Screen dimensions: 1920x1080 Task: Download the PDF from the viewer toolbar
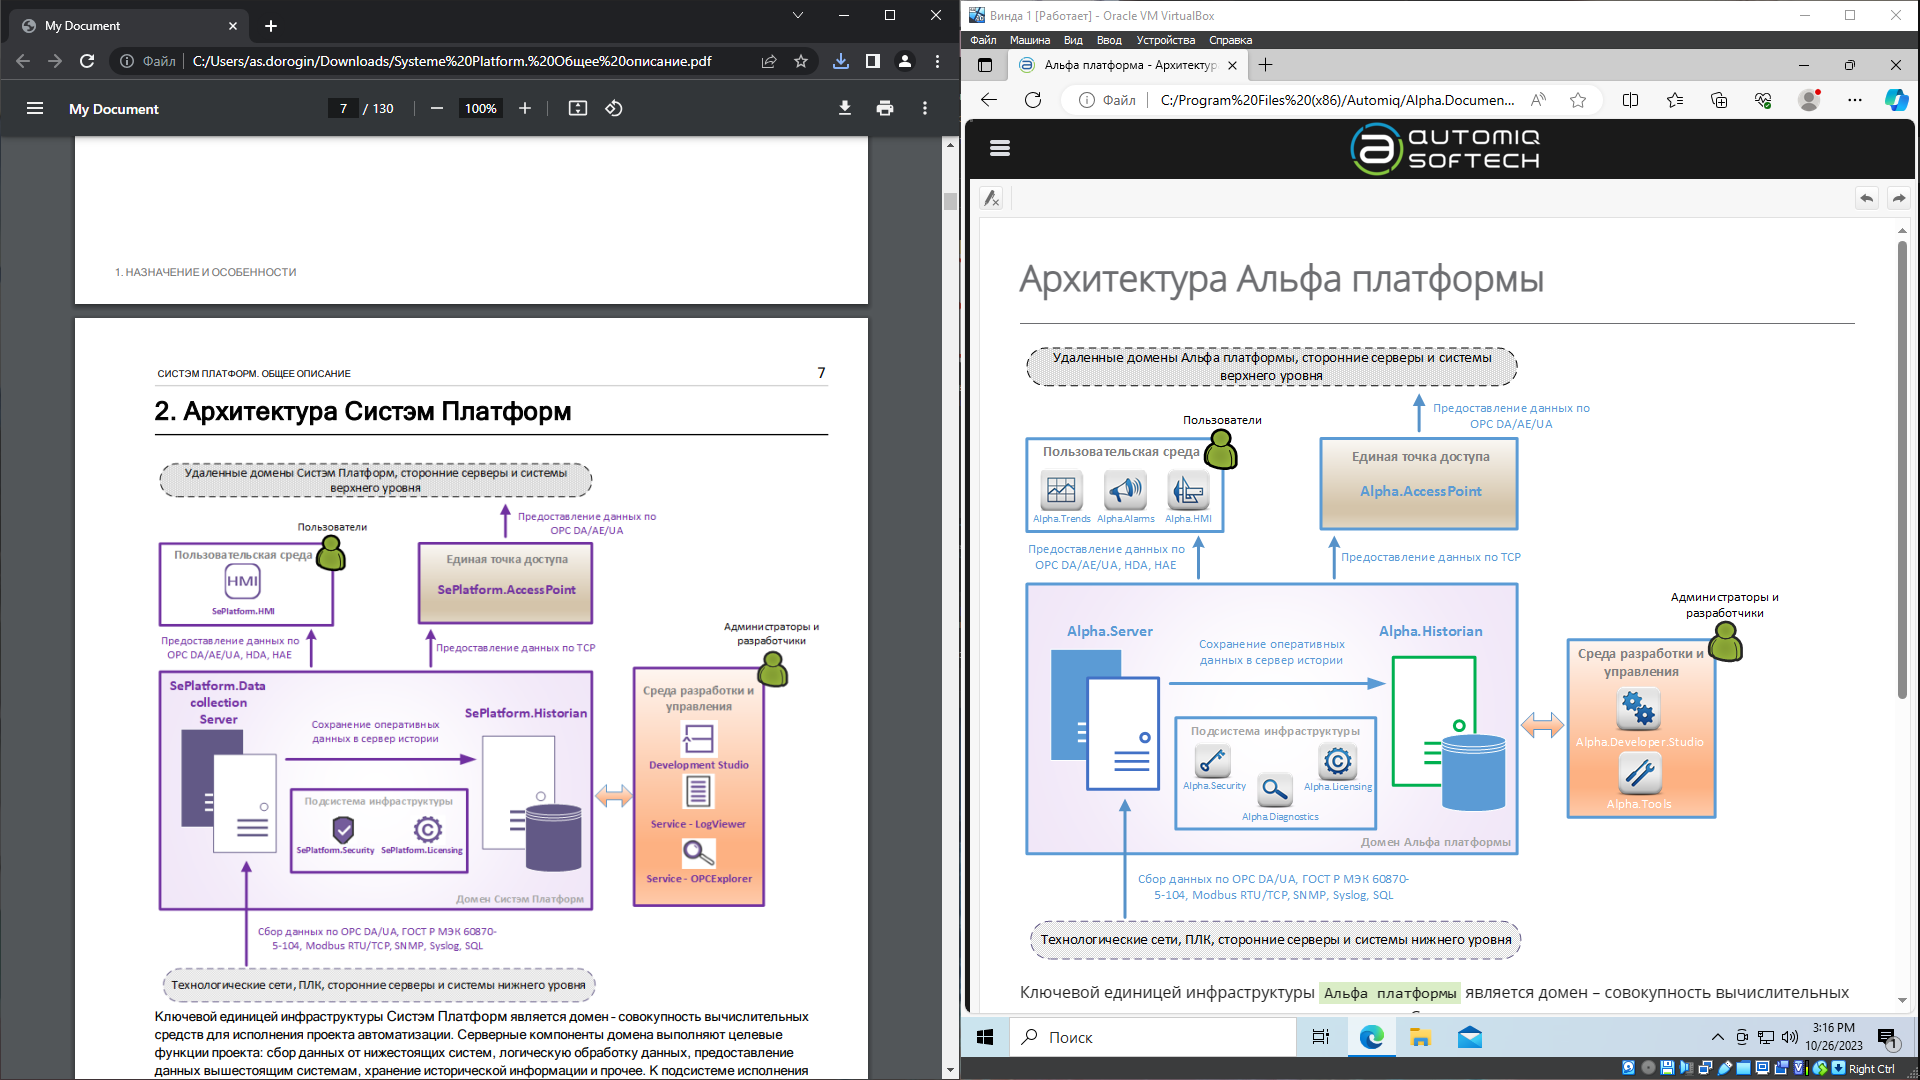pos(845,108)
